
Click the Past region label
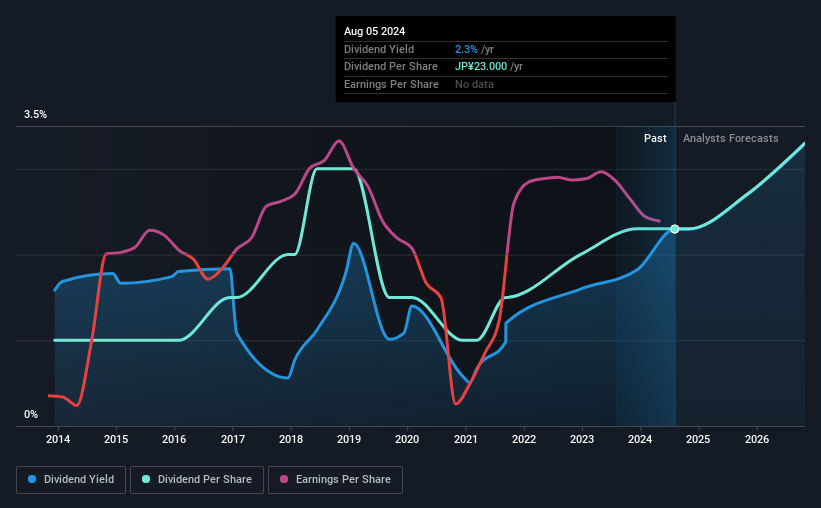[x=655, y=138]
